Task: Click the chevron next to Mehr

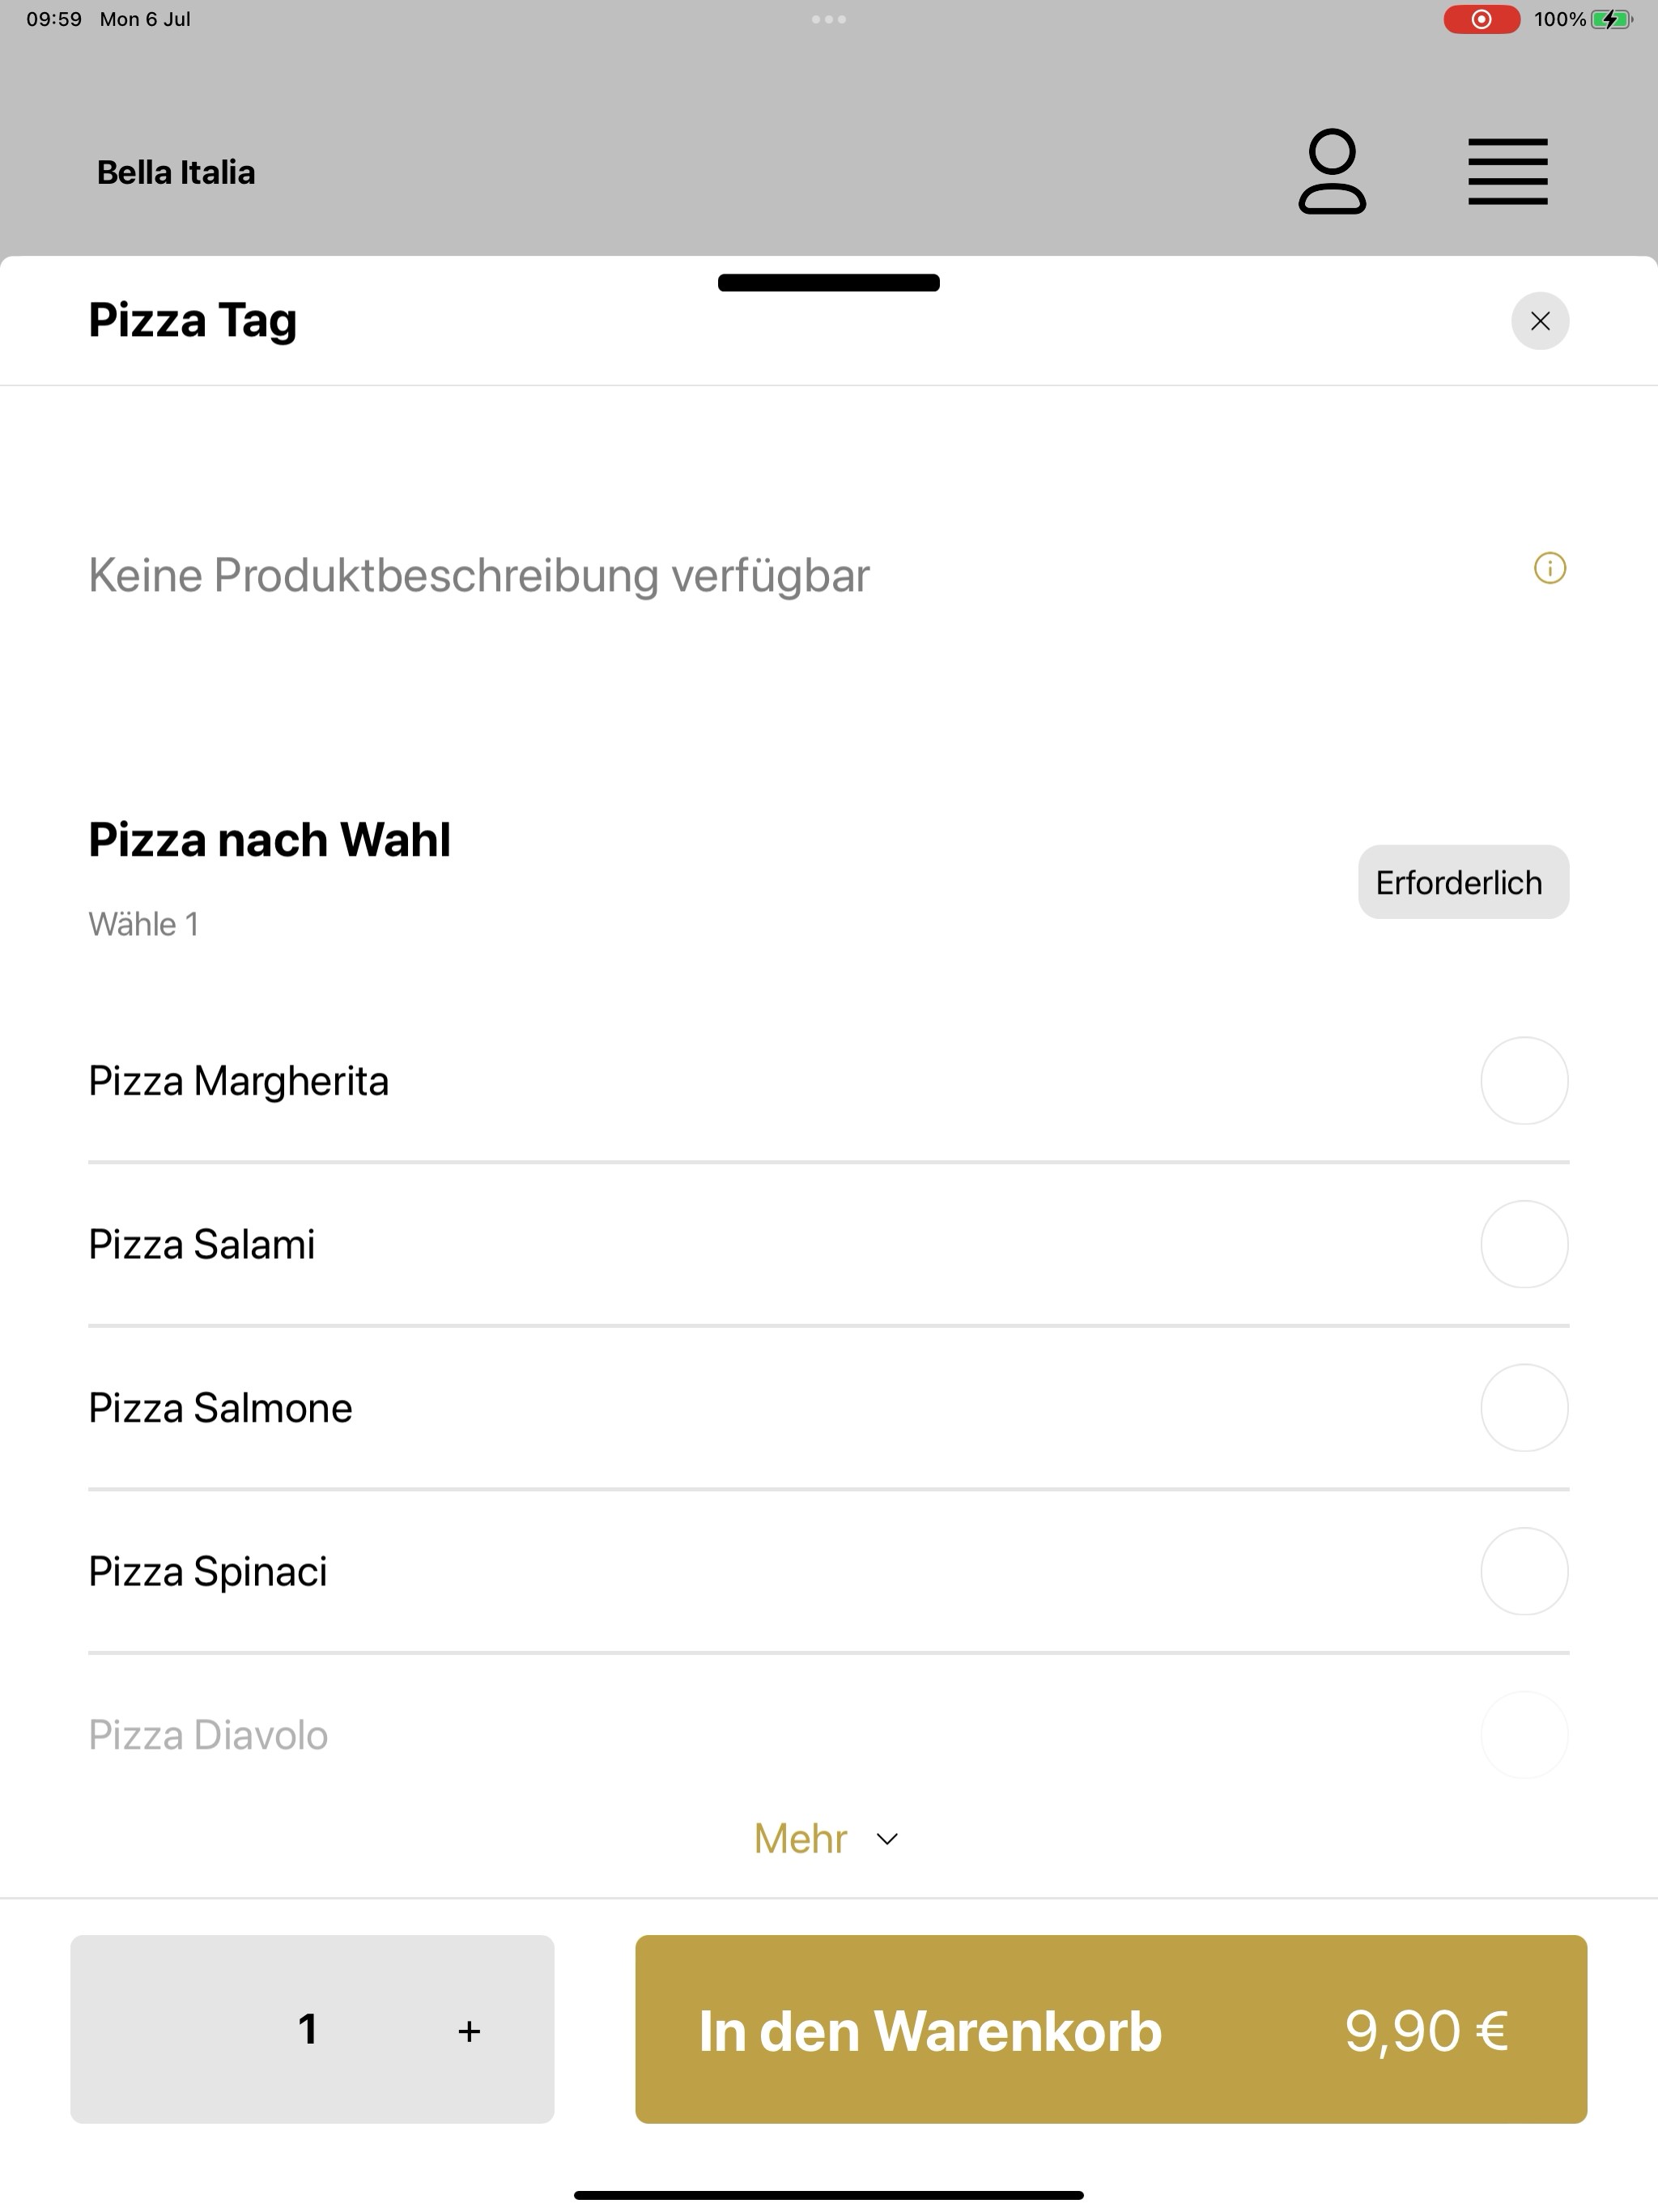Action: [x=887, y=1839]
